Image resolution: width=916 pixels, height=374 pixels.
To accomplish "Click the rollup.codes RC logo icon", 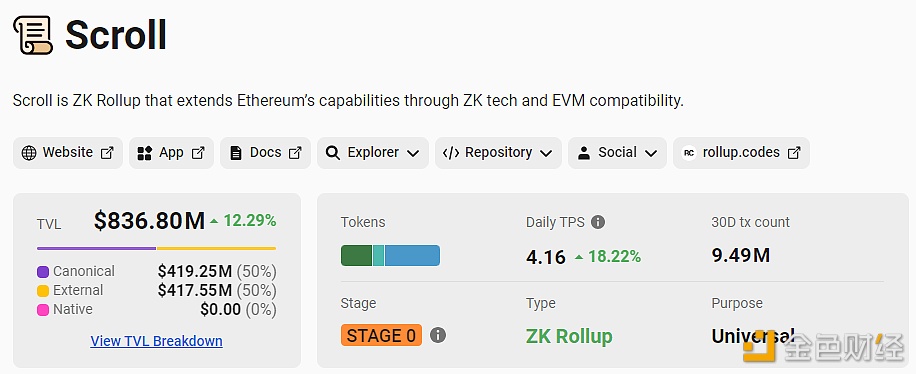I will coord(689,153).
